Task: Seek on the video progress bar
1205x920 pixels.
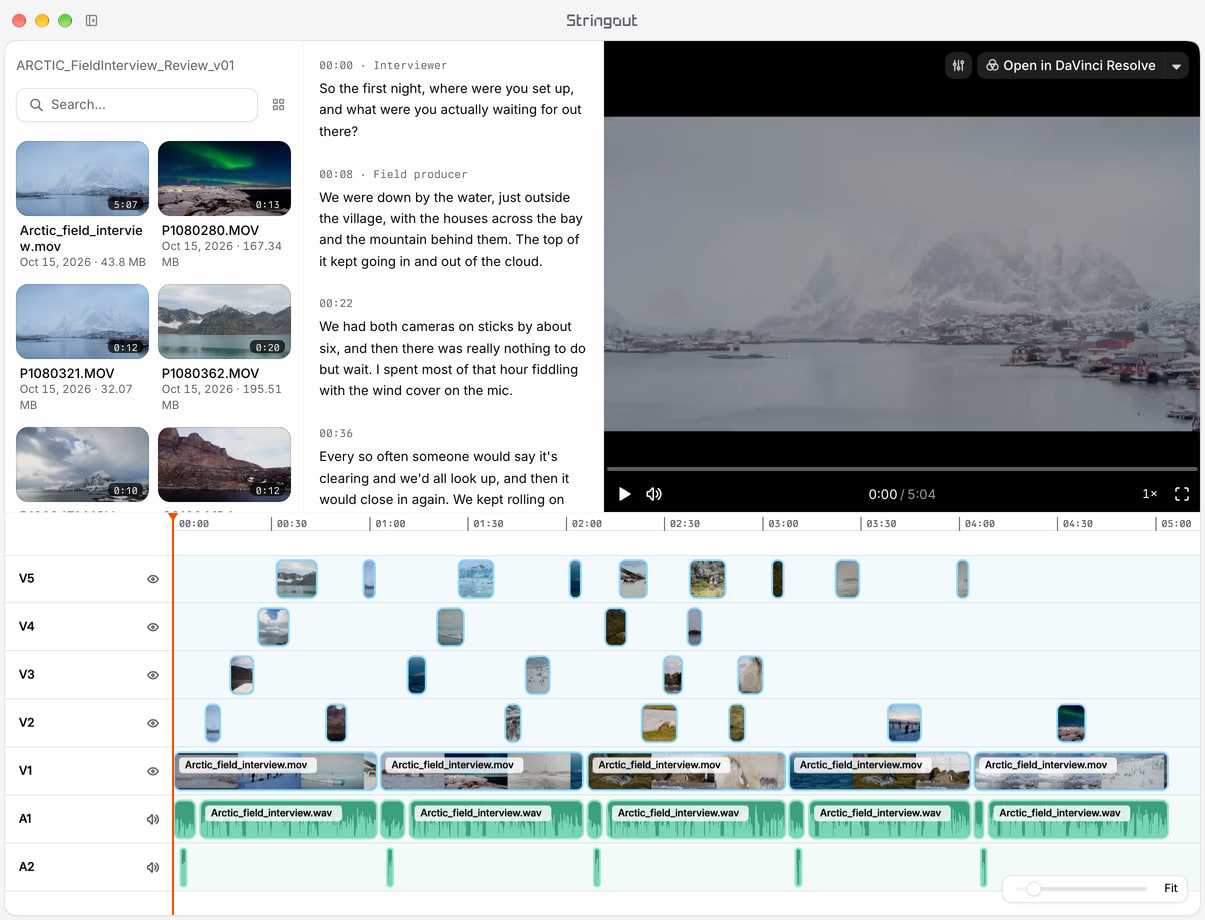Action: [901, 468]
